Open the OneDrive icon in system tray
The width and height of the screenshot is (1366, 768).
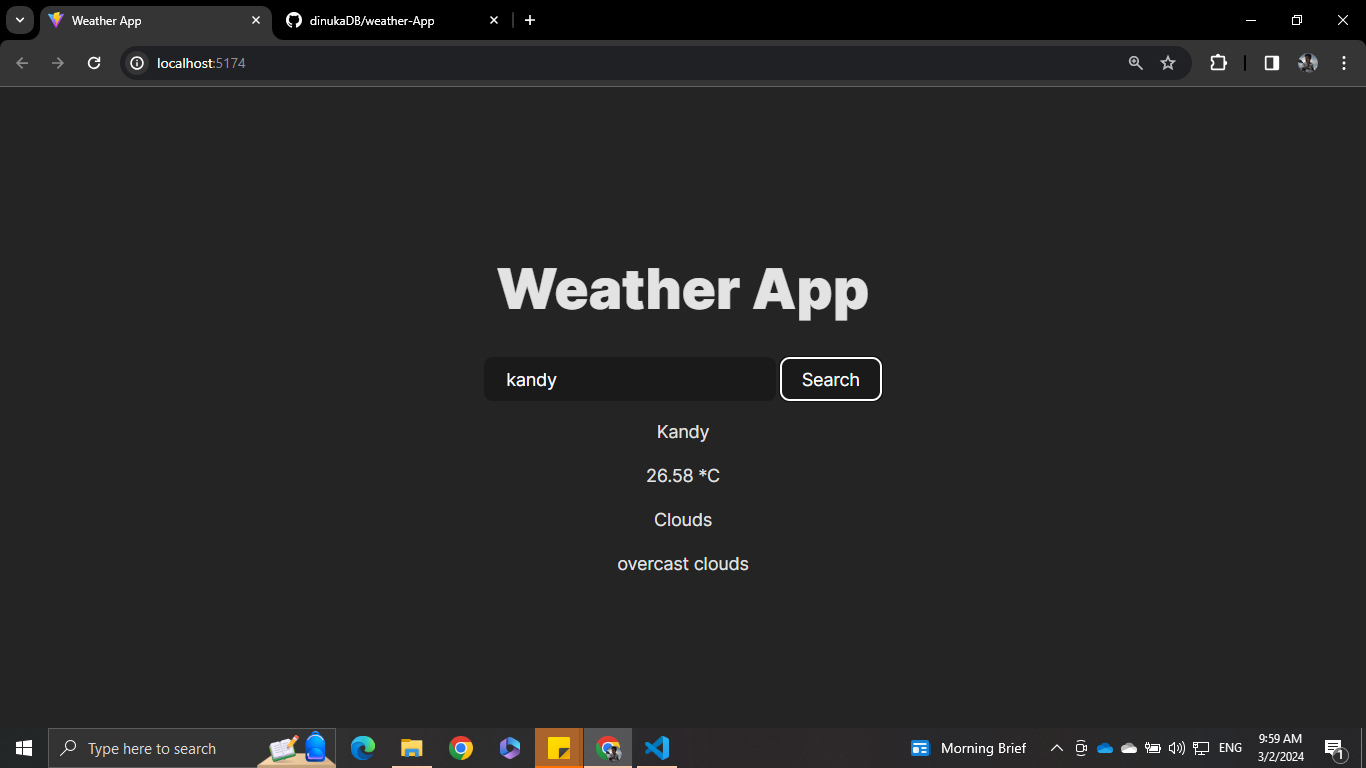1105,747
